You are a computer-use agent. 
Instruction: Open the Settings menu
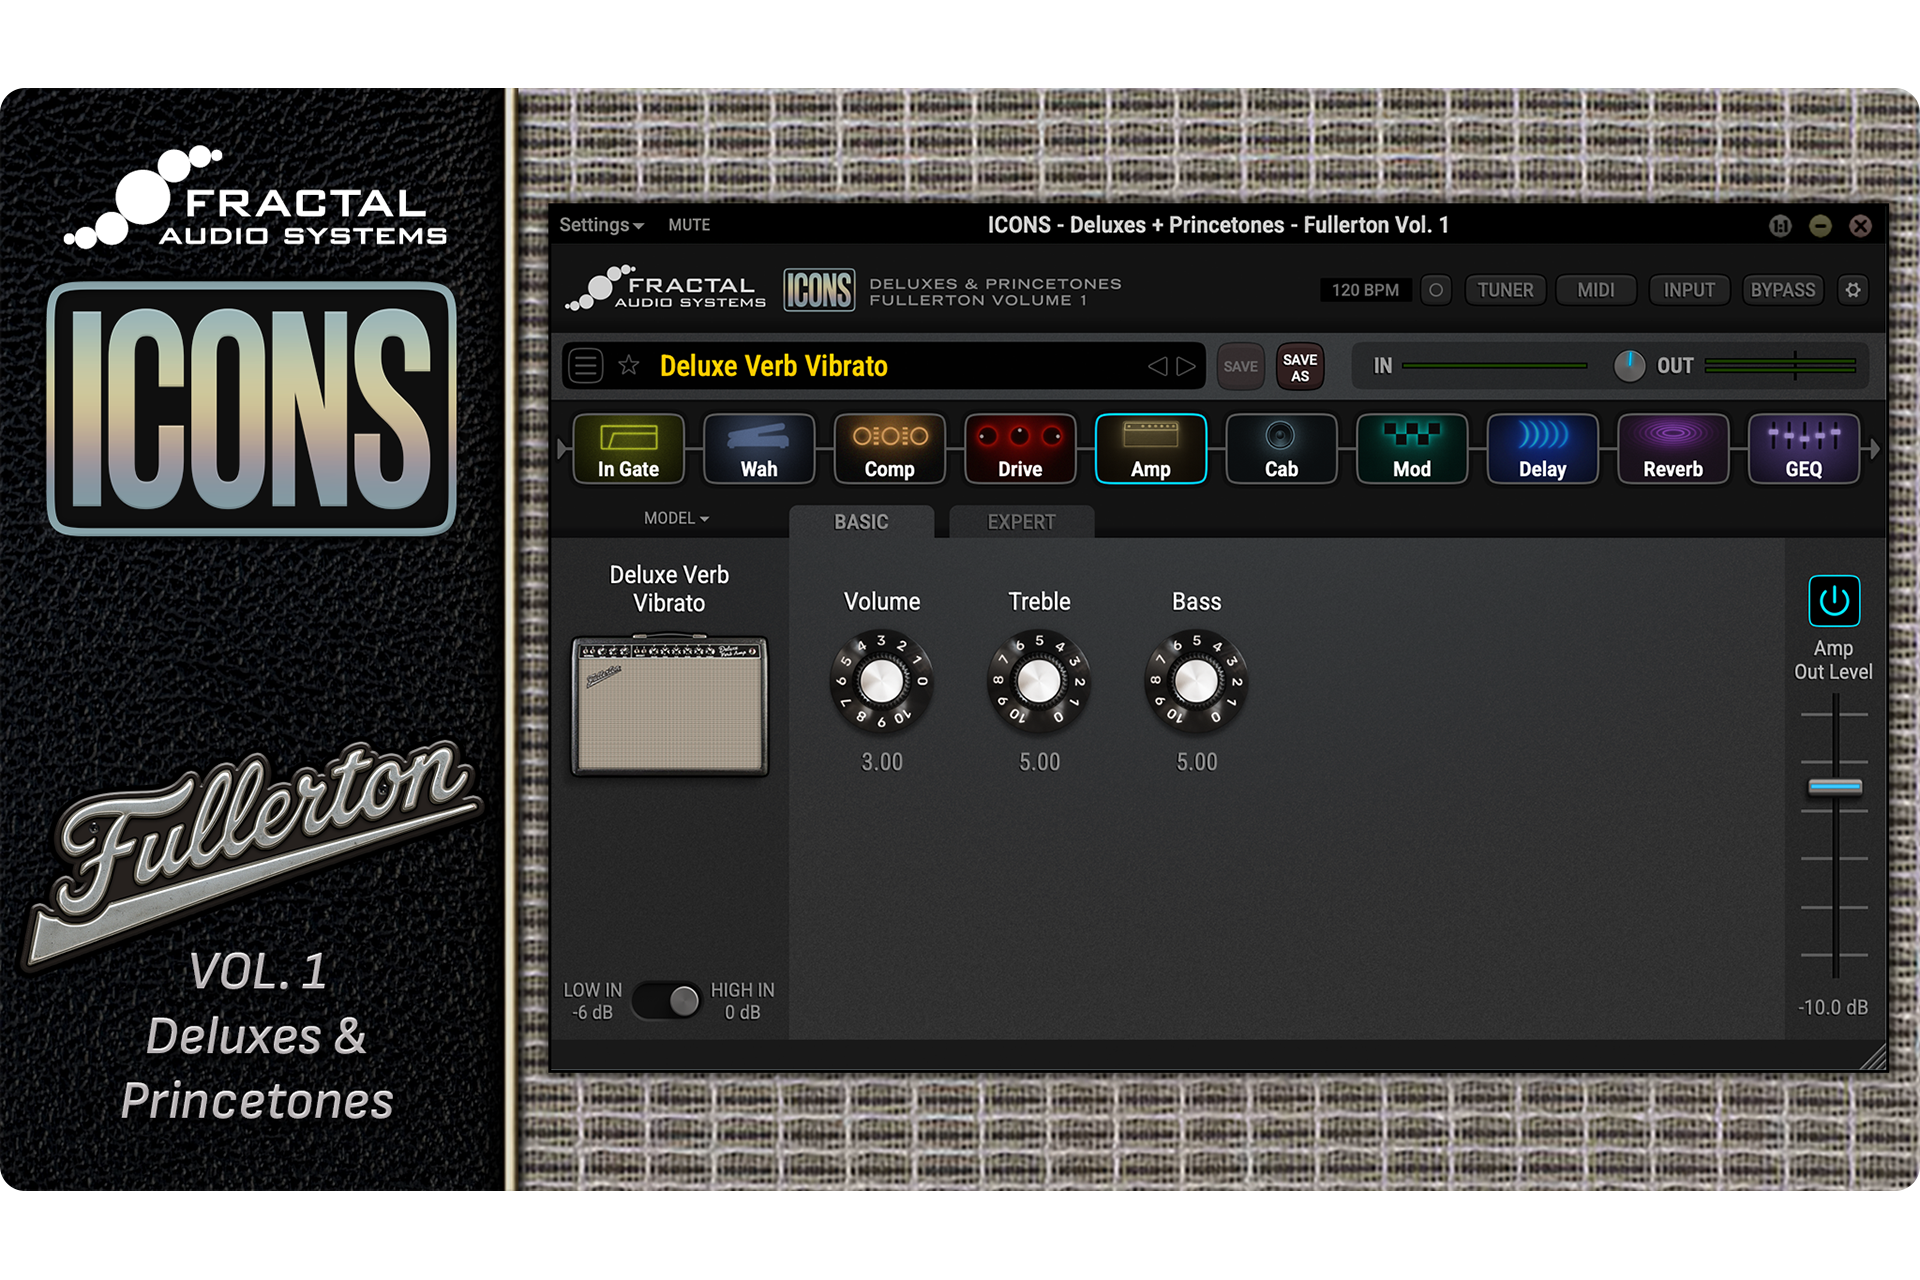597,225
